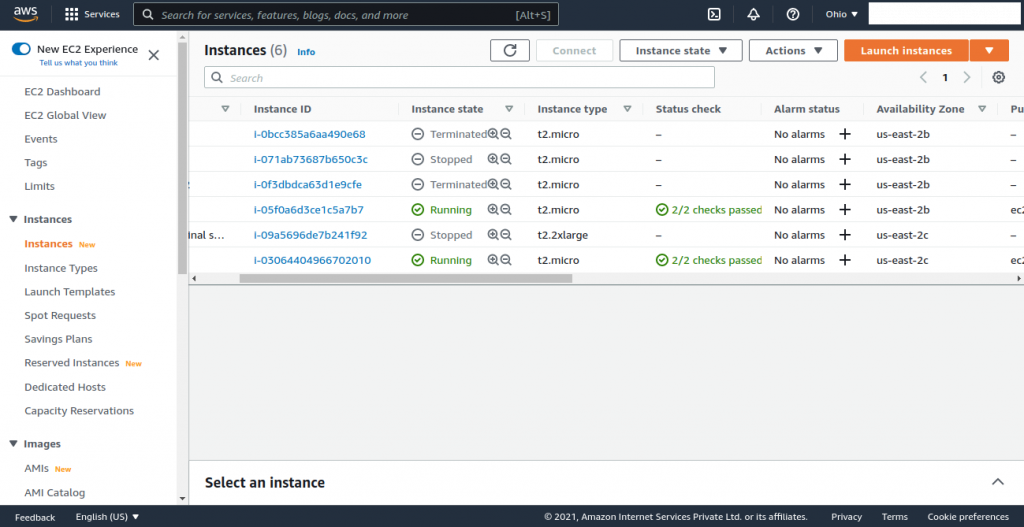
Task: Open the Info link beside Instances
Action: click(306, 52)
